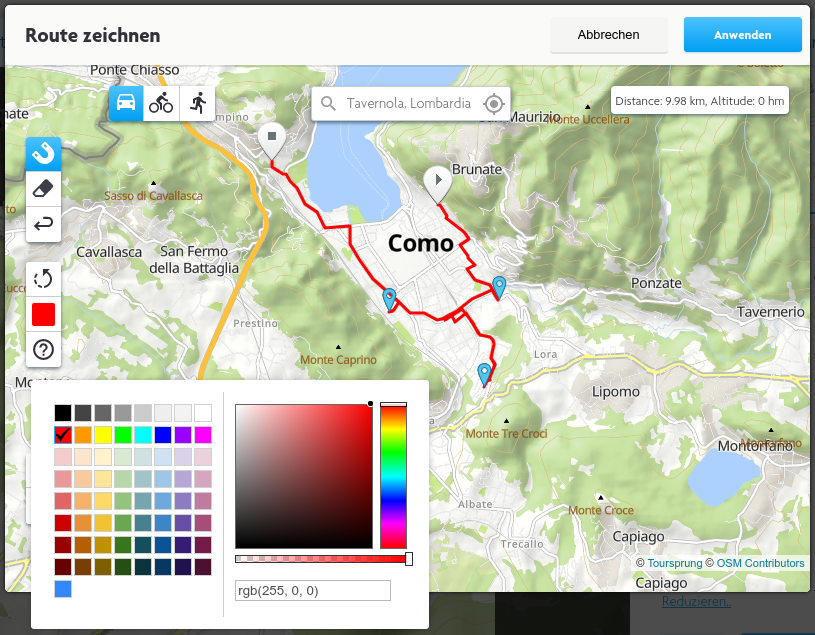Viewport: 815px width, 635px height.
Task: Switch to bicycle routing mode
Action: pyautogui.click(x=161, y=103)
